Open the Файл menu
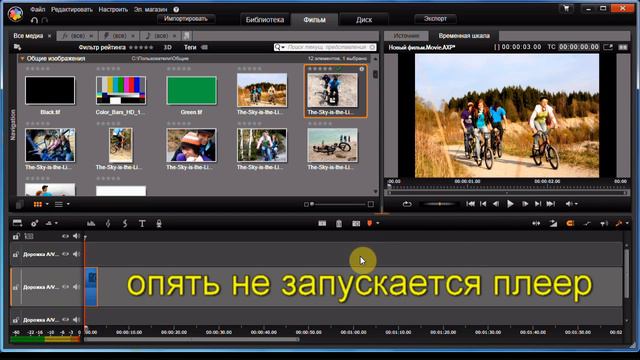Screen dimensions: 640x360 click(38, 9)
